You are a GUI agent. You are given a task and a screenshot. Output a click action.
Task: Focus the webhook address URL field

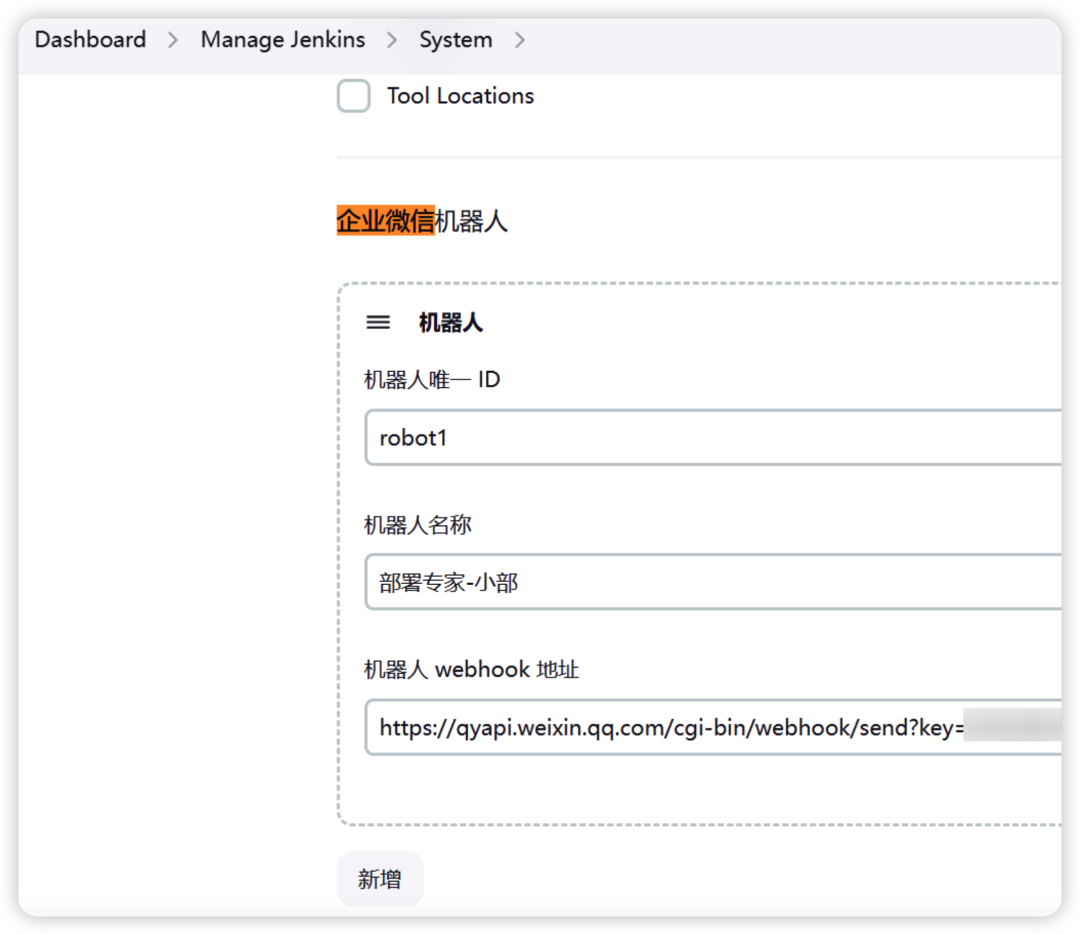713,728
